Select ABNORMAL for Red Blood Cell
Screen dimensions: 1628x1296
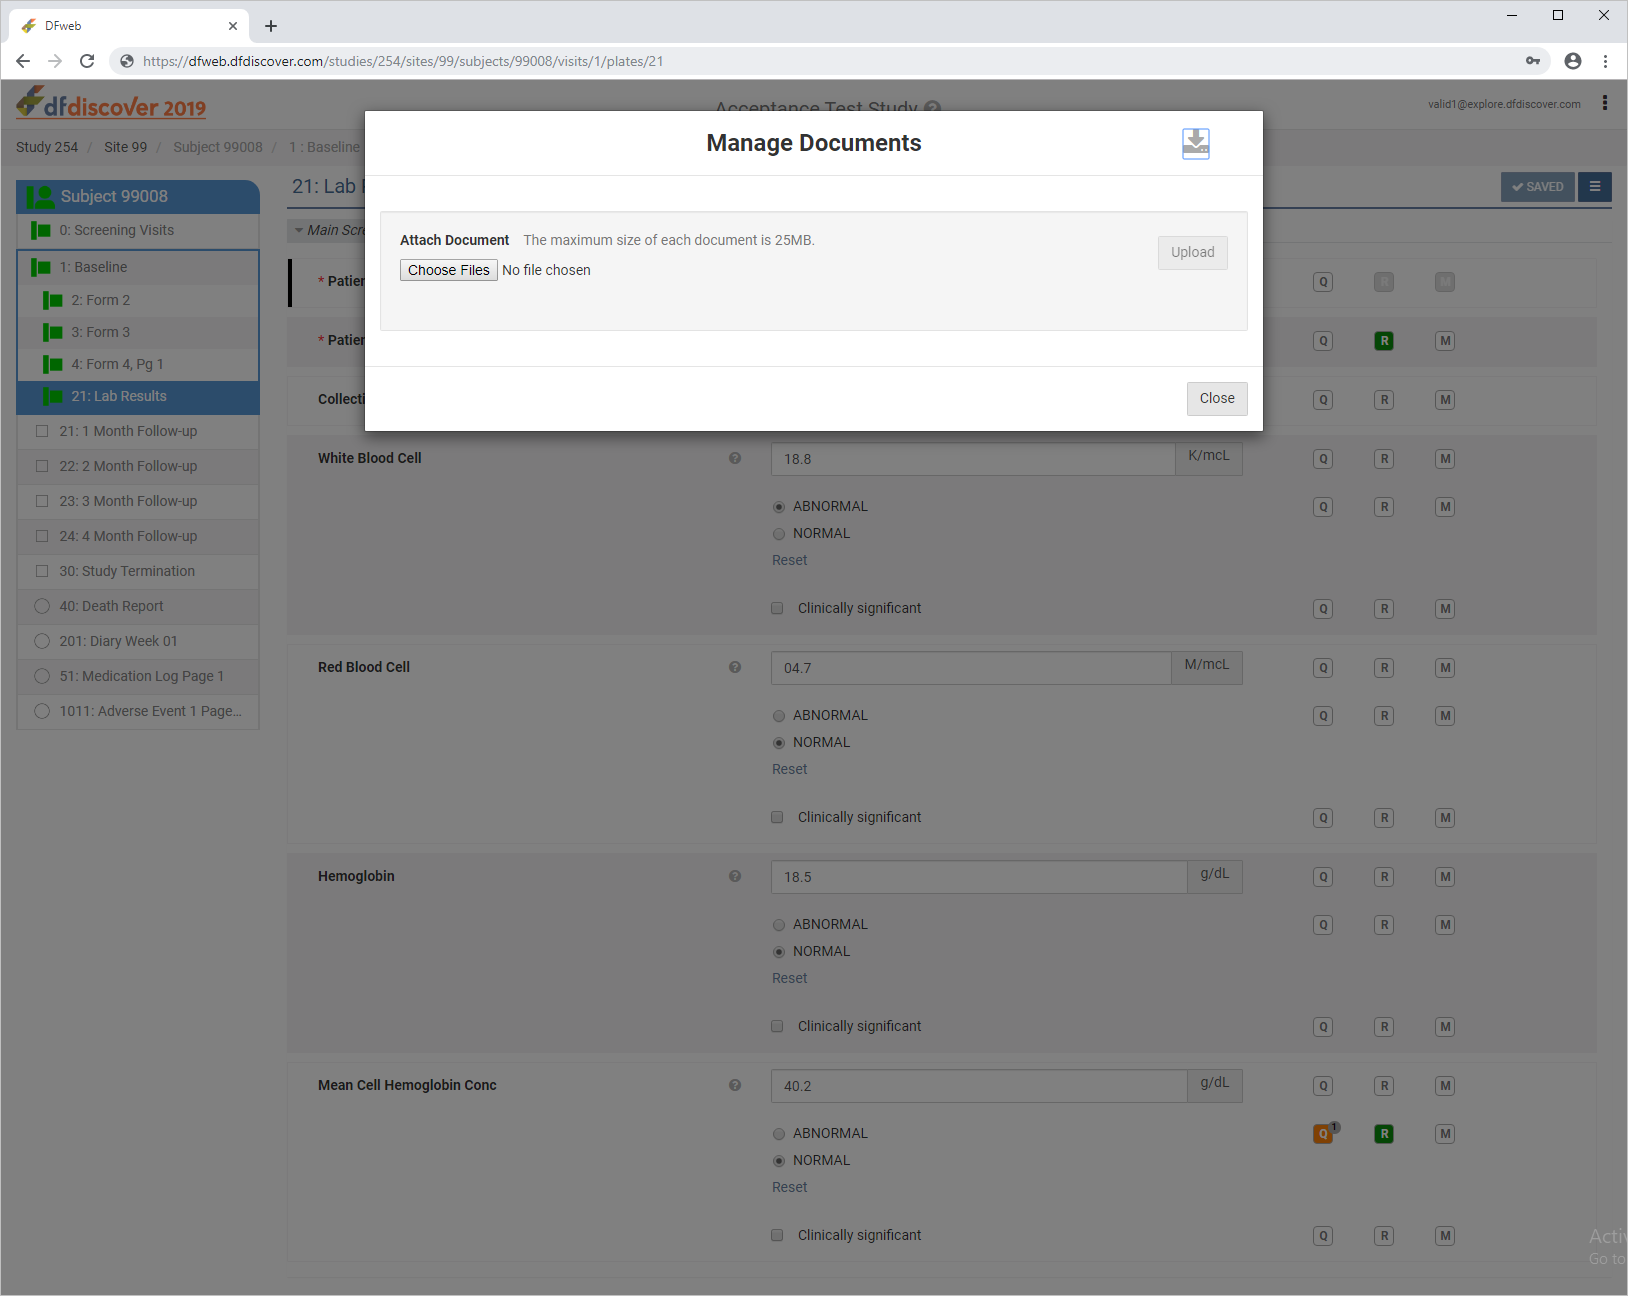779,716
